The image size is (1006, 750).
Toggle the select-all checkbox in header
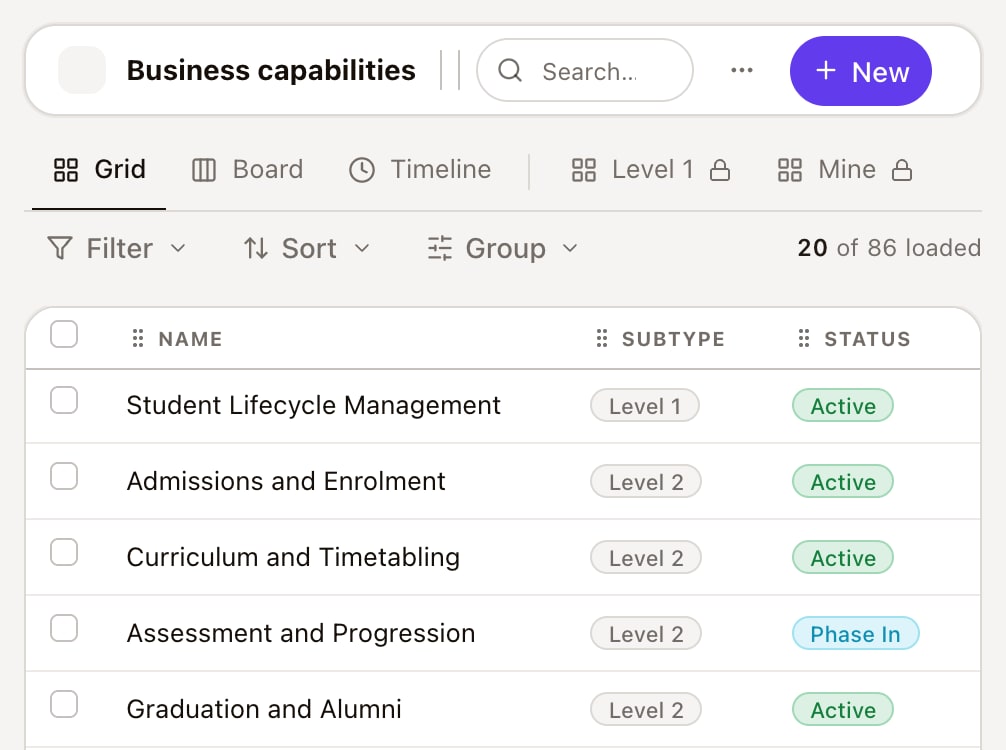64,334
